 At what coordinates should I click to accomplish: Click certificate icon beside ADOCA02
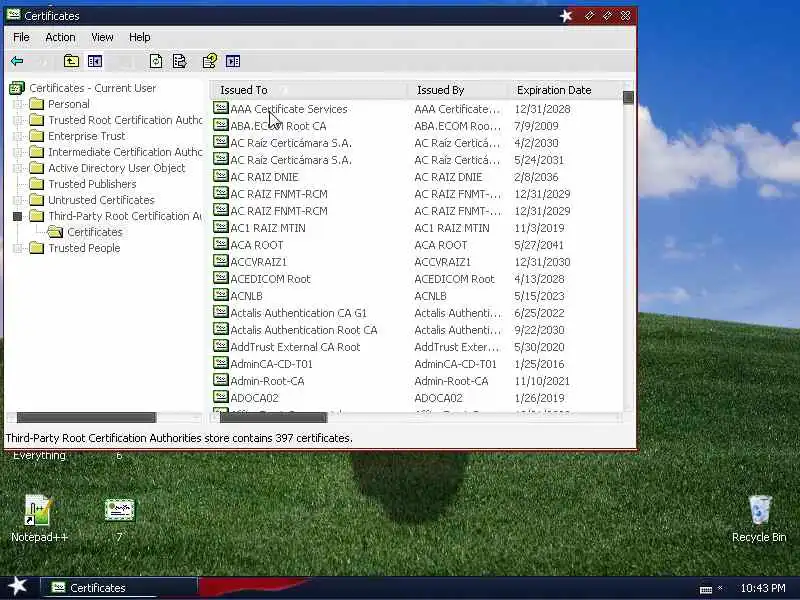point(220,397)
